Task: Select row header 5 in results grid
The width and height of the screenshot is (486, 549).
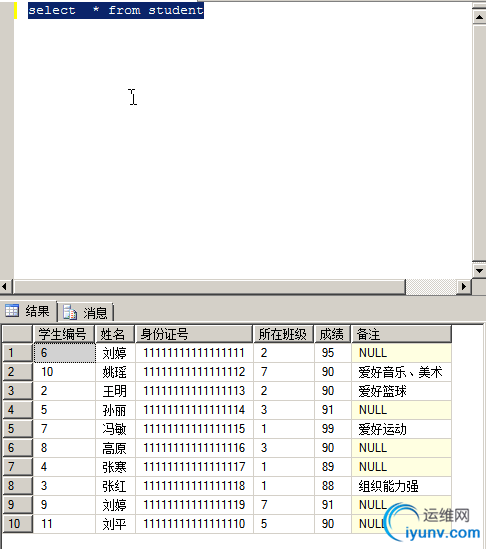Action: pyautogui.click(x=18, y=429)
